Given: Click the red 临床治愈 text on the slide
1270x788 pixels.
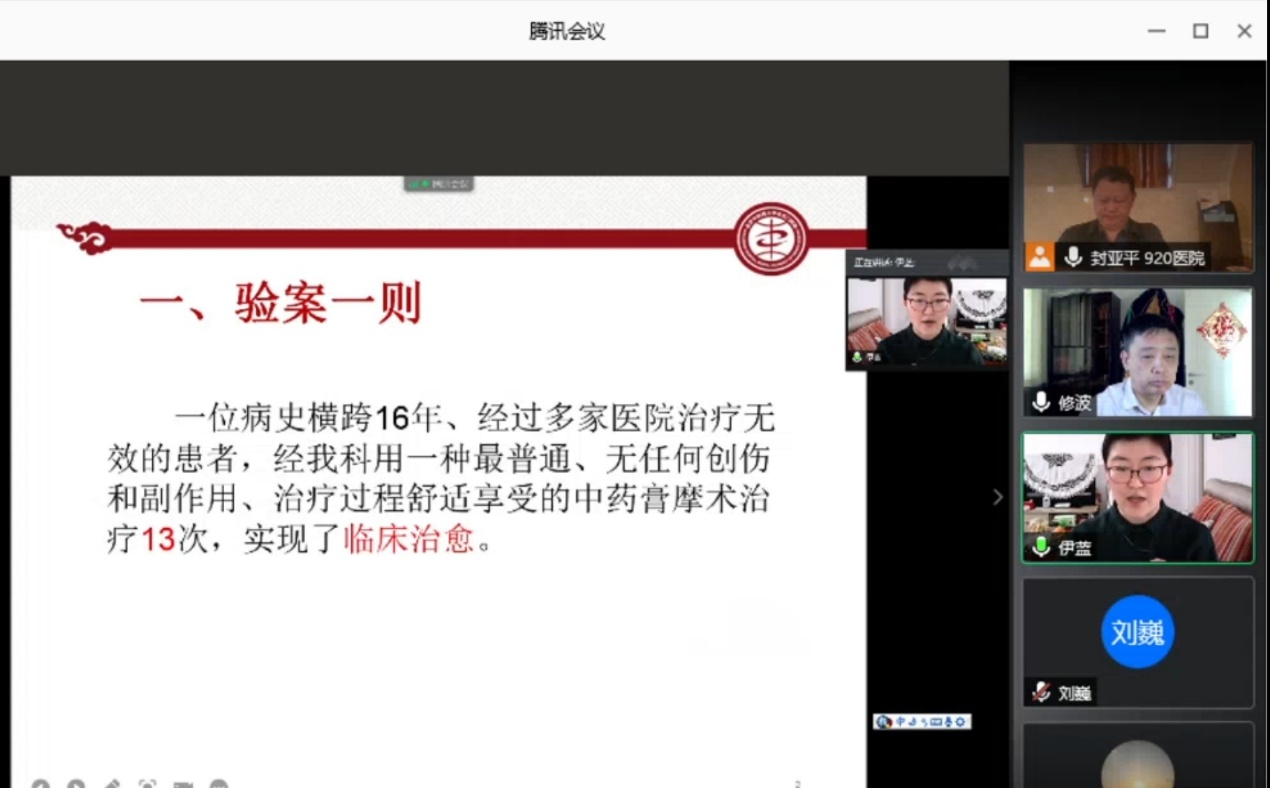Looking at the screenshot, I should tap(408, 539).
